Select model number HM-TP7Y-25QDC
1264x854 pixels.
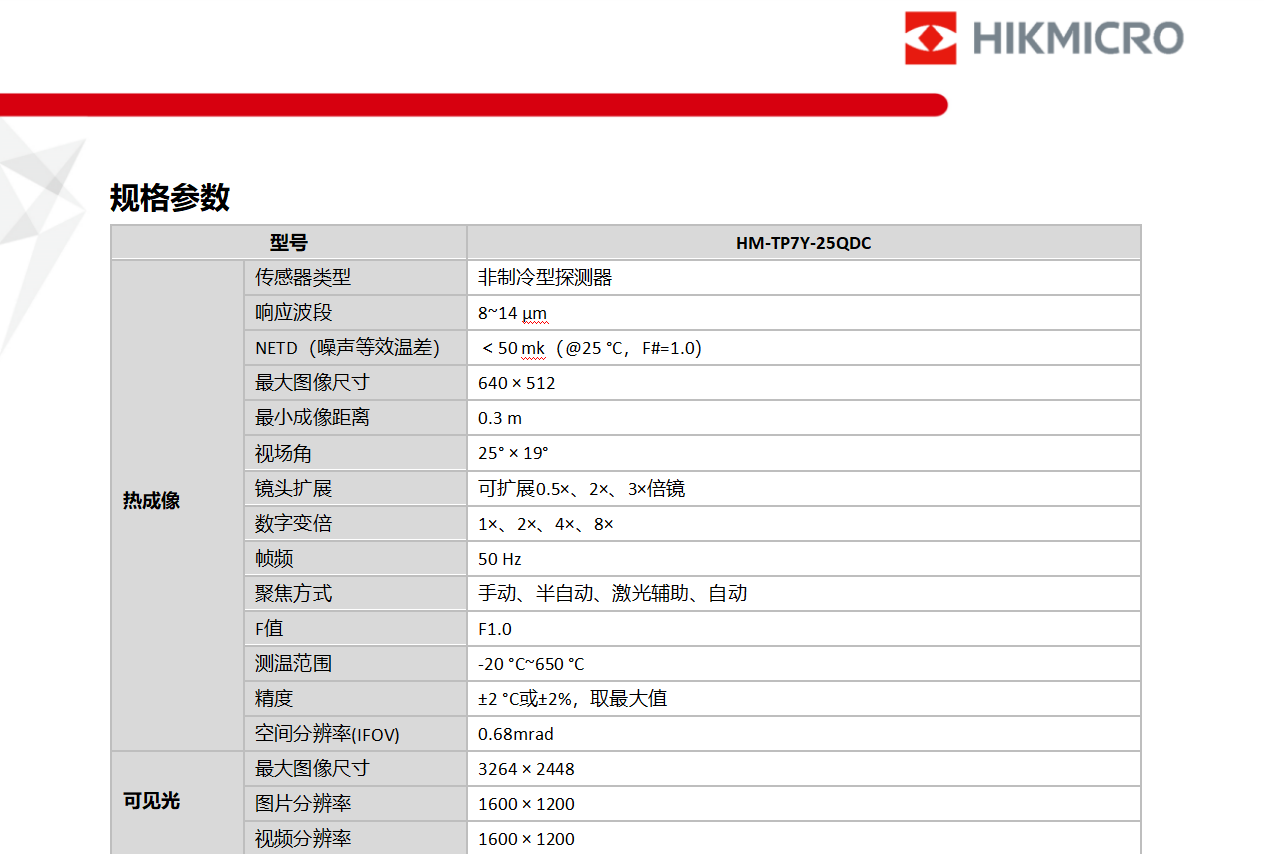[x=803, y=243]
